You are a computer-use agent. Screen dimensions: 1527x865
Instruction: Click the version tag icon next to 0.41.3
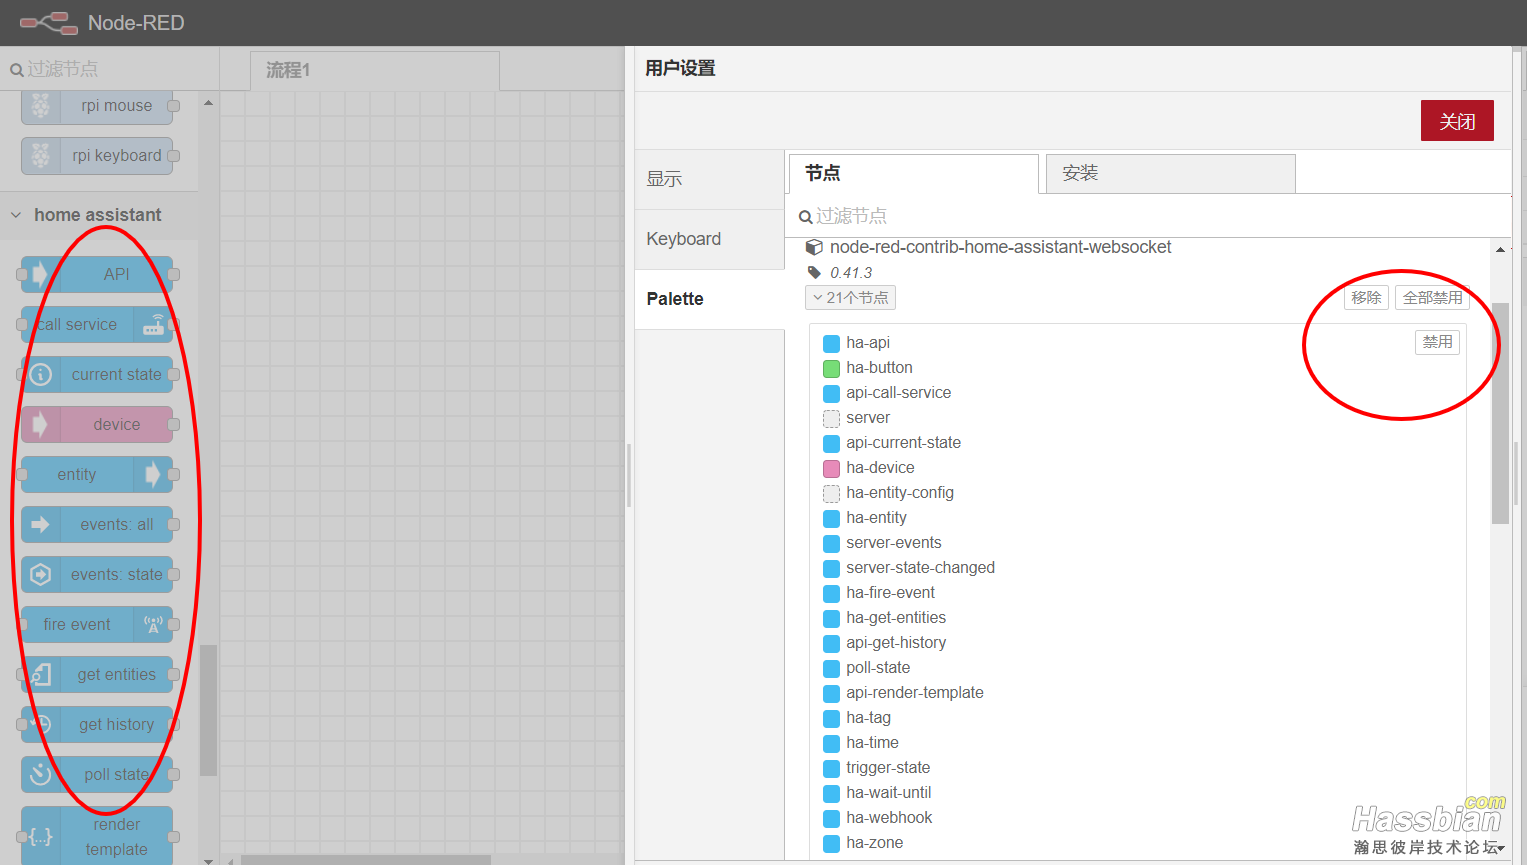[814, 272]
